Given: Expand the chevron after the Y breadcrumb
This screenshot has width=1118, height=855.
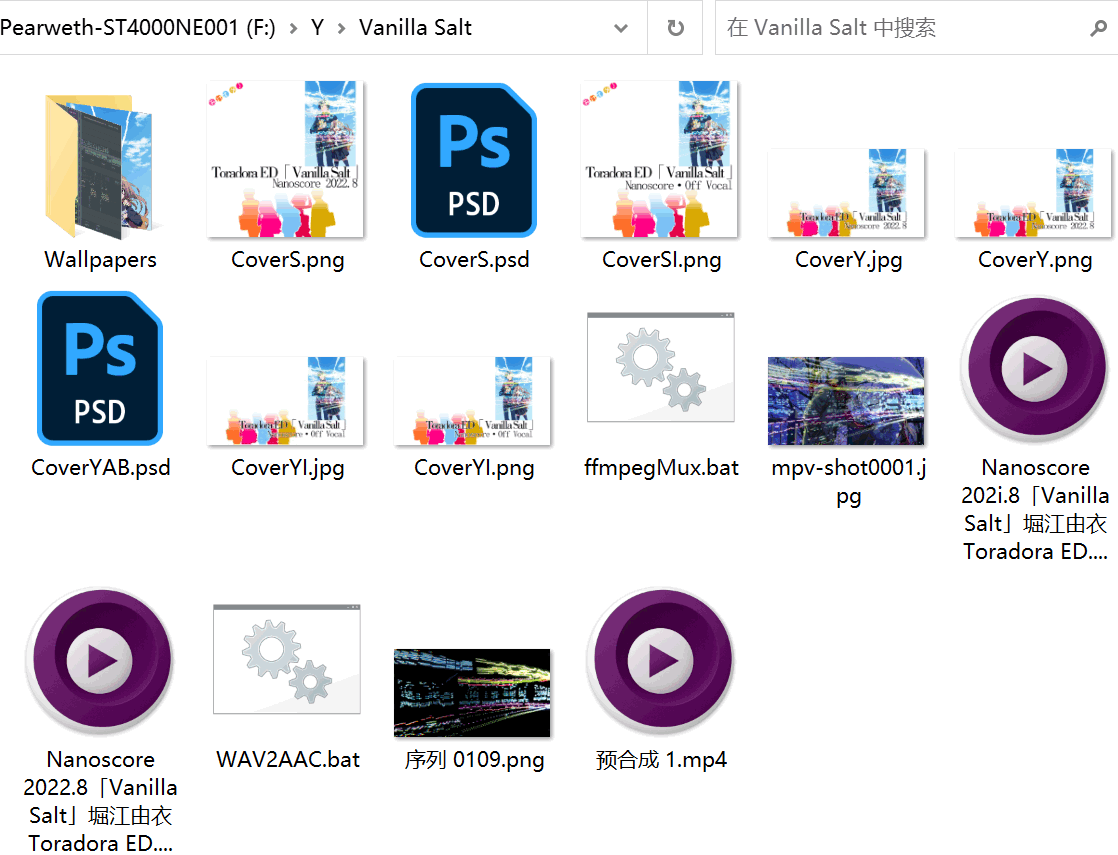Looking at the screenshot, I should click(341, 28).
